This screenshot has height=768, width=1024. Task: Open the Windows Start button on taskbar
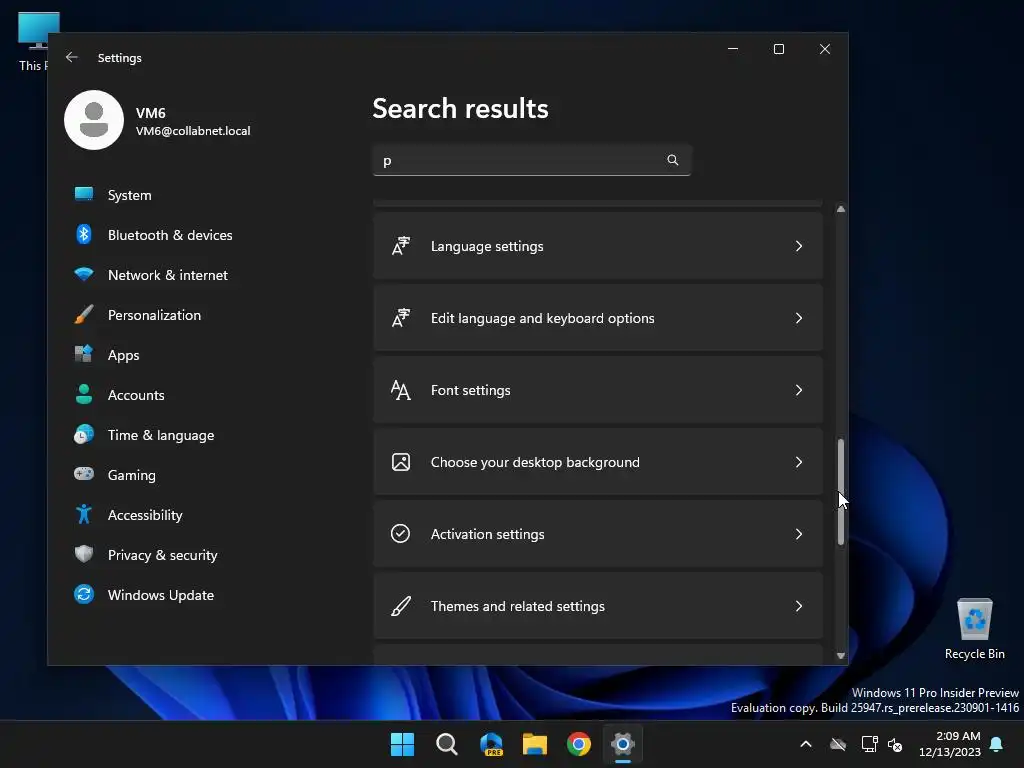(x=402, y=744)
